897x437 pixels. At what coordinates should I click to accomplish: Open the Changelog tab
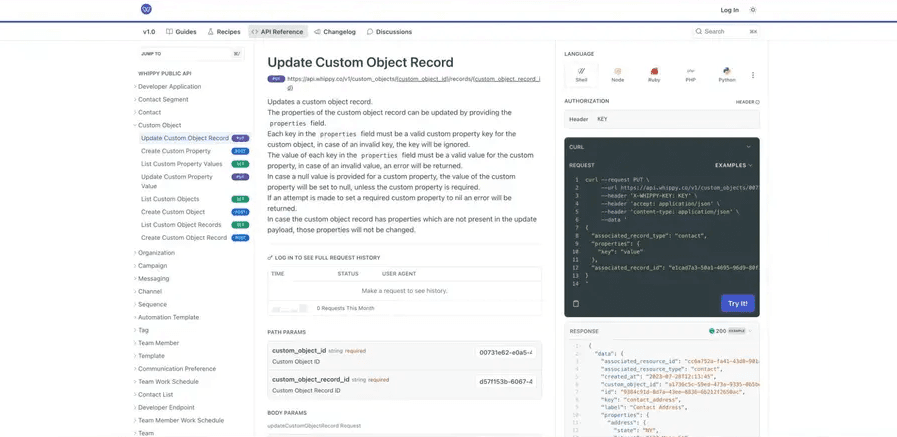point(335,31)
